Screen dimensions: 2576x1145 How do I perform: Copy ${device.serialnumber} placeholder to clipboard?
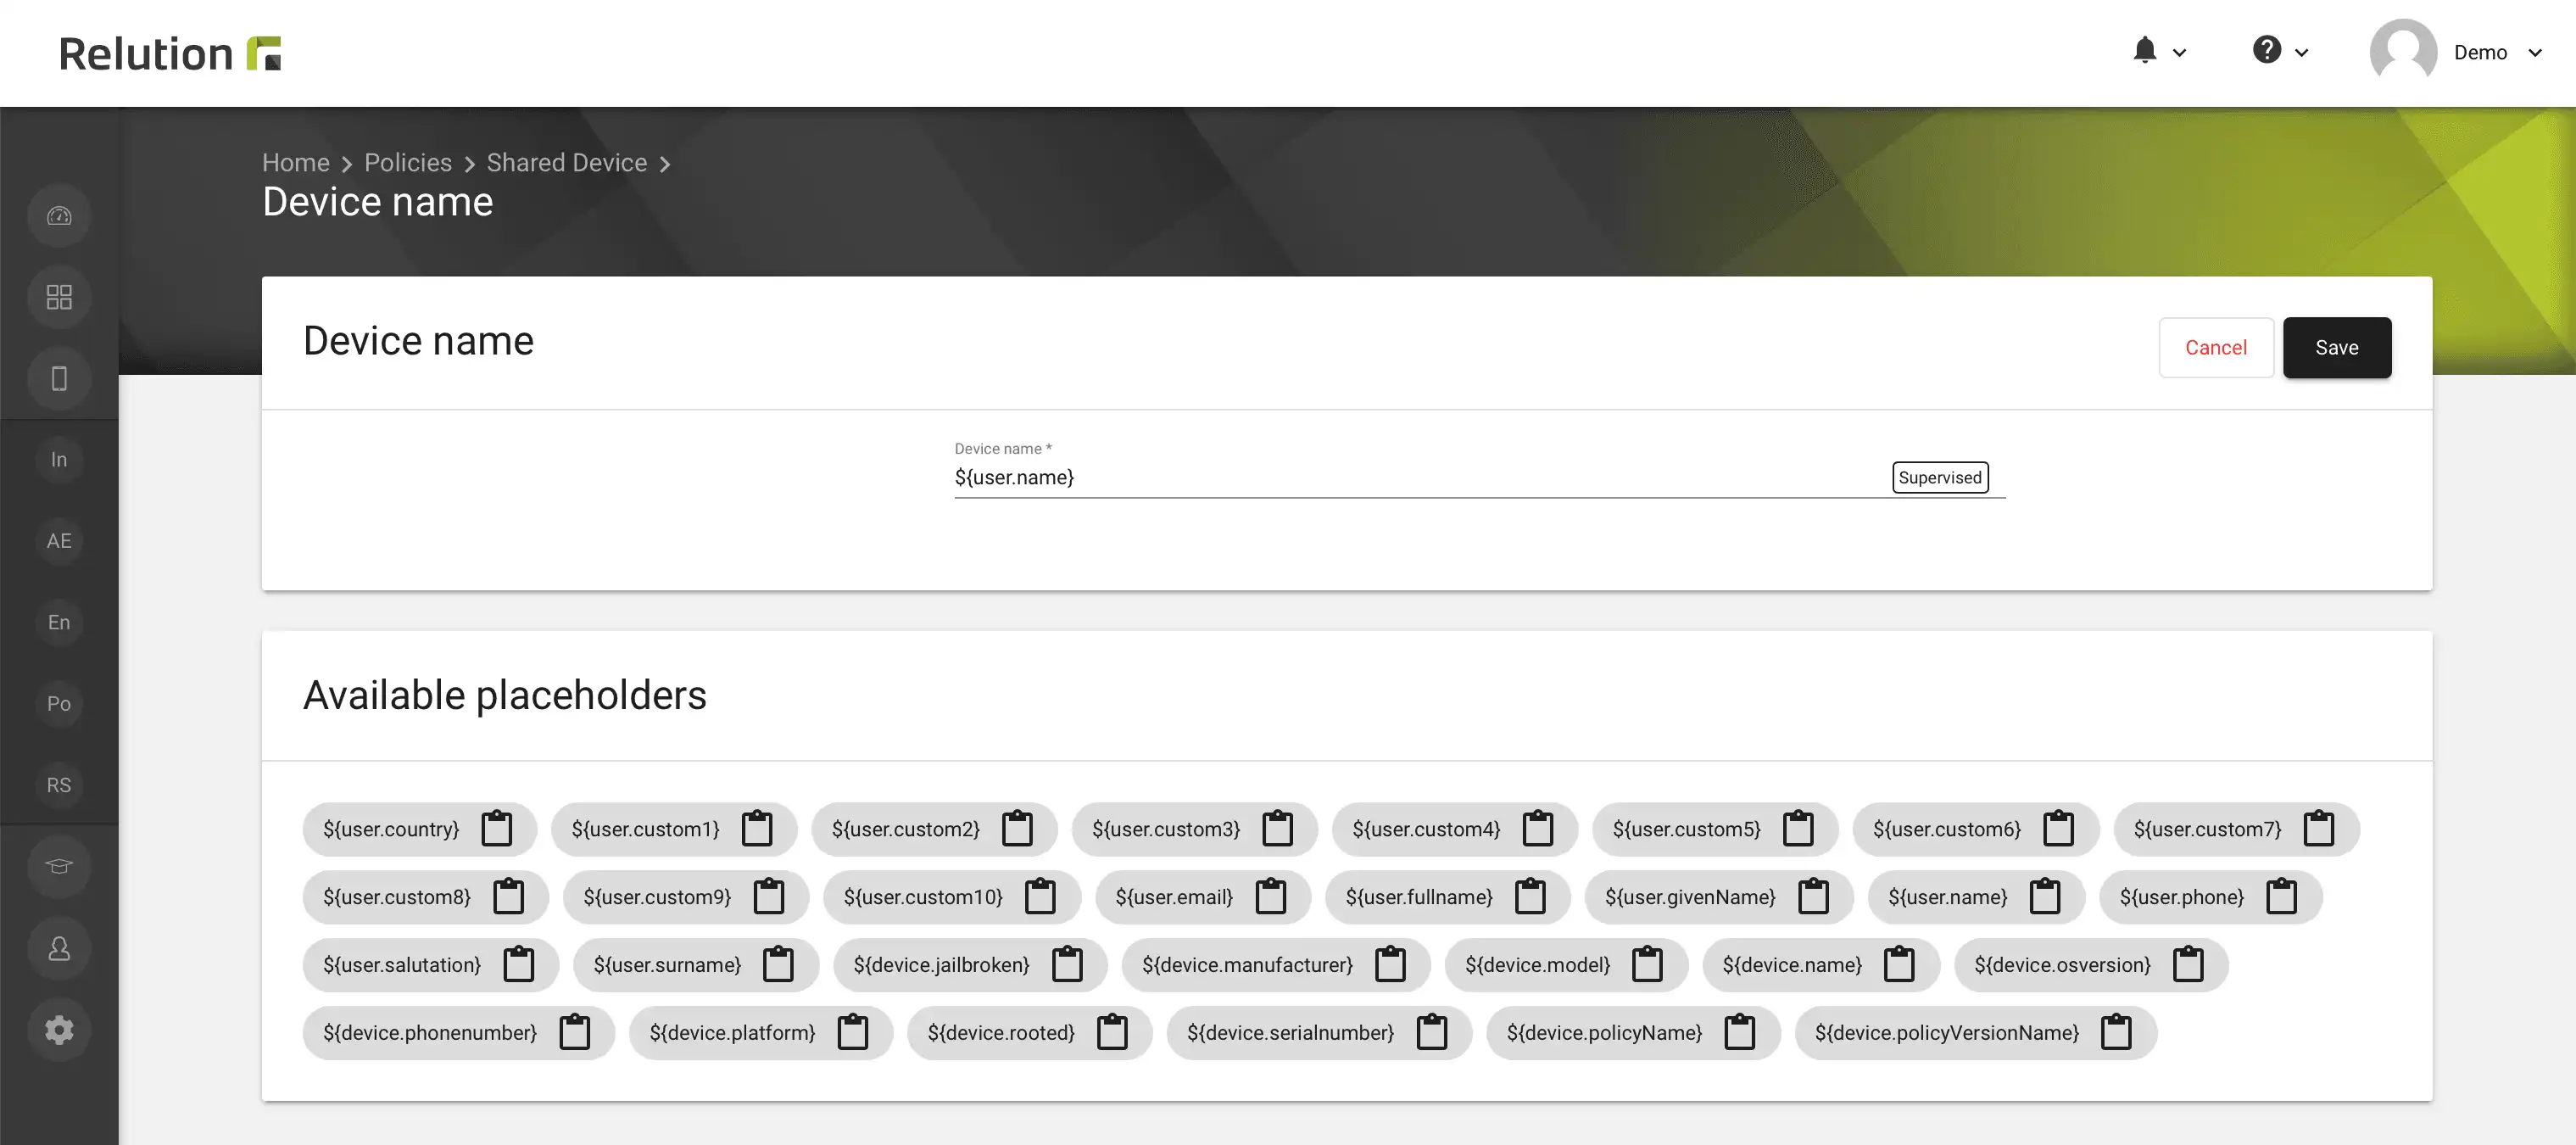1431,1033
